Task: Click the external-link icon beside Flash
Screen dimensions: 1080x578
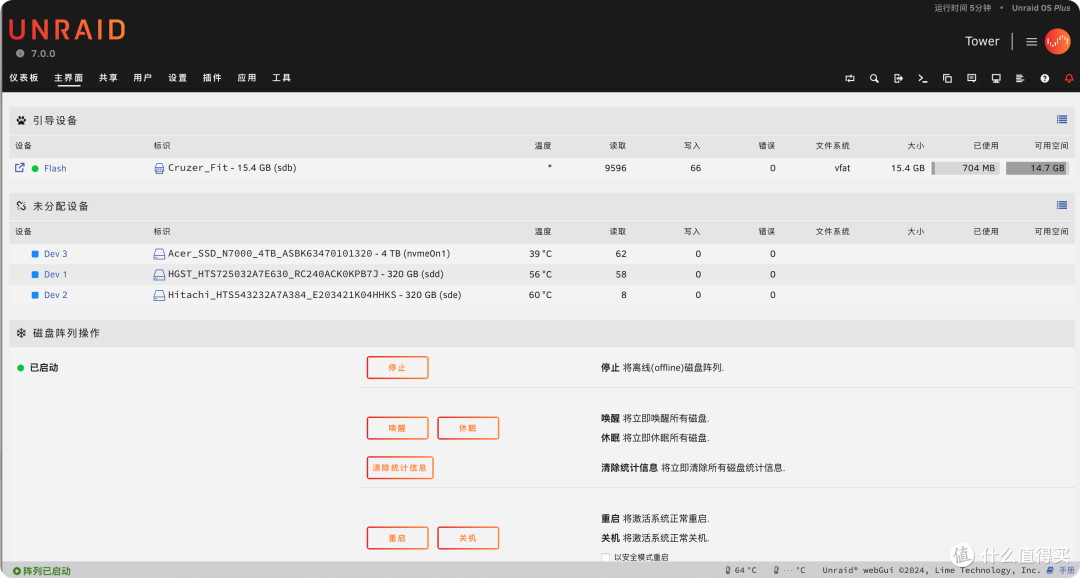Action: point(20,167)
